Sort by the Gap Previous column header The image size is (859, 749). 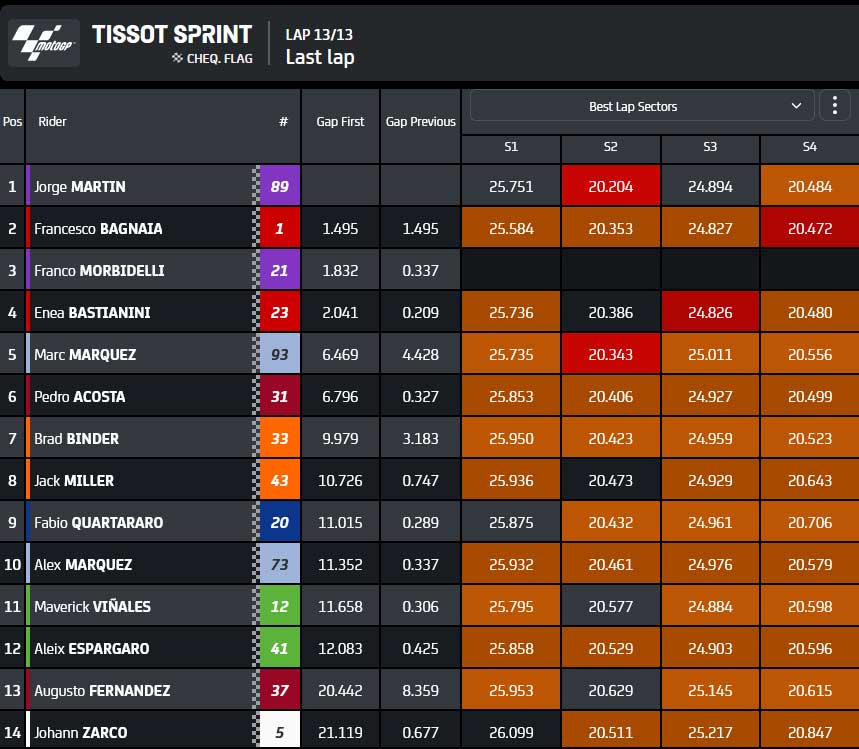420,122
